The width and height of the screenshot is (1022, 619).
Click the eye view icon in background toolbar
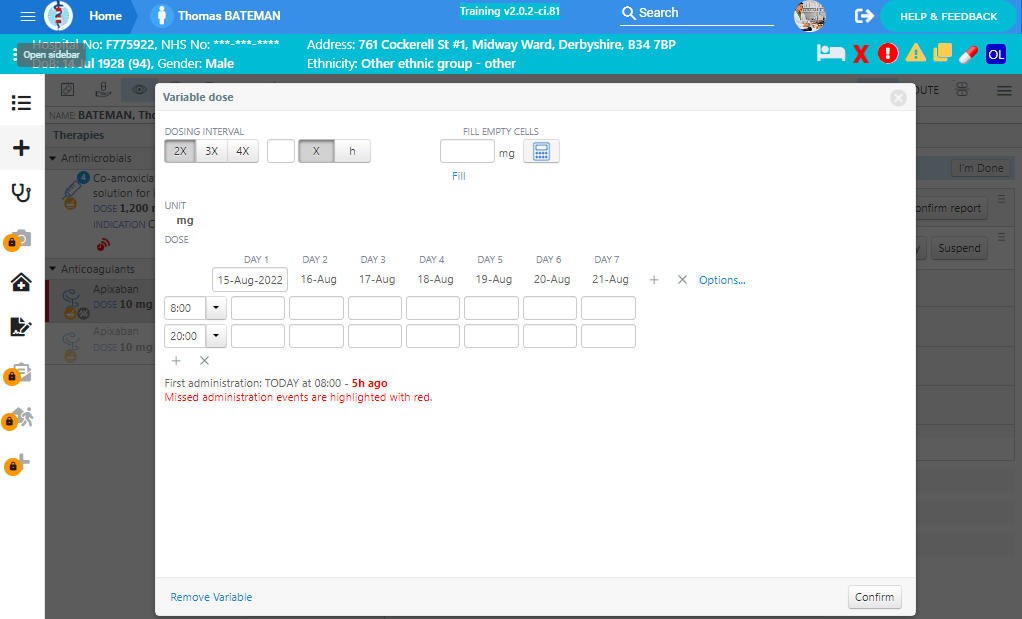tap(139, 90)
